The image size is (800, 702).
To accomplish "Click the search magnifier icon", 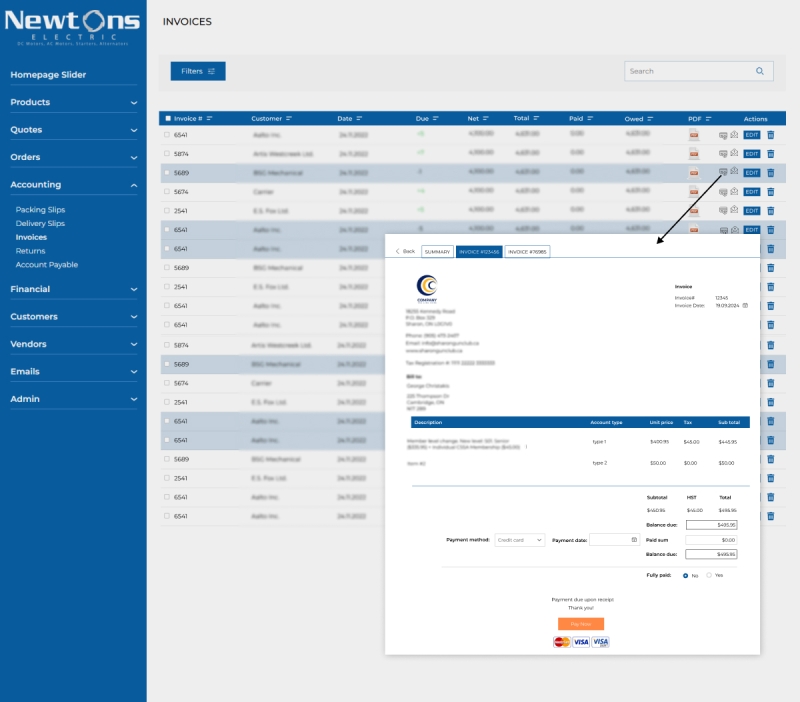I will pyautogui.click(x=760, y=71).
